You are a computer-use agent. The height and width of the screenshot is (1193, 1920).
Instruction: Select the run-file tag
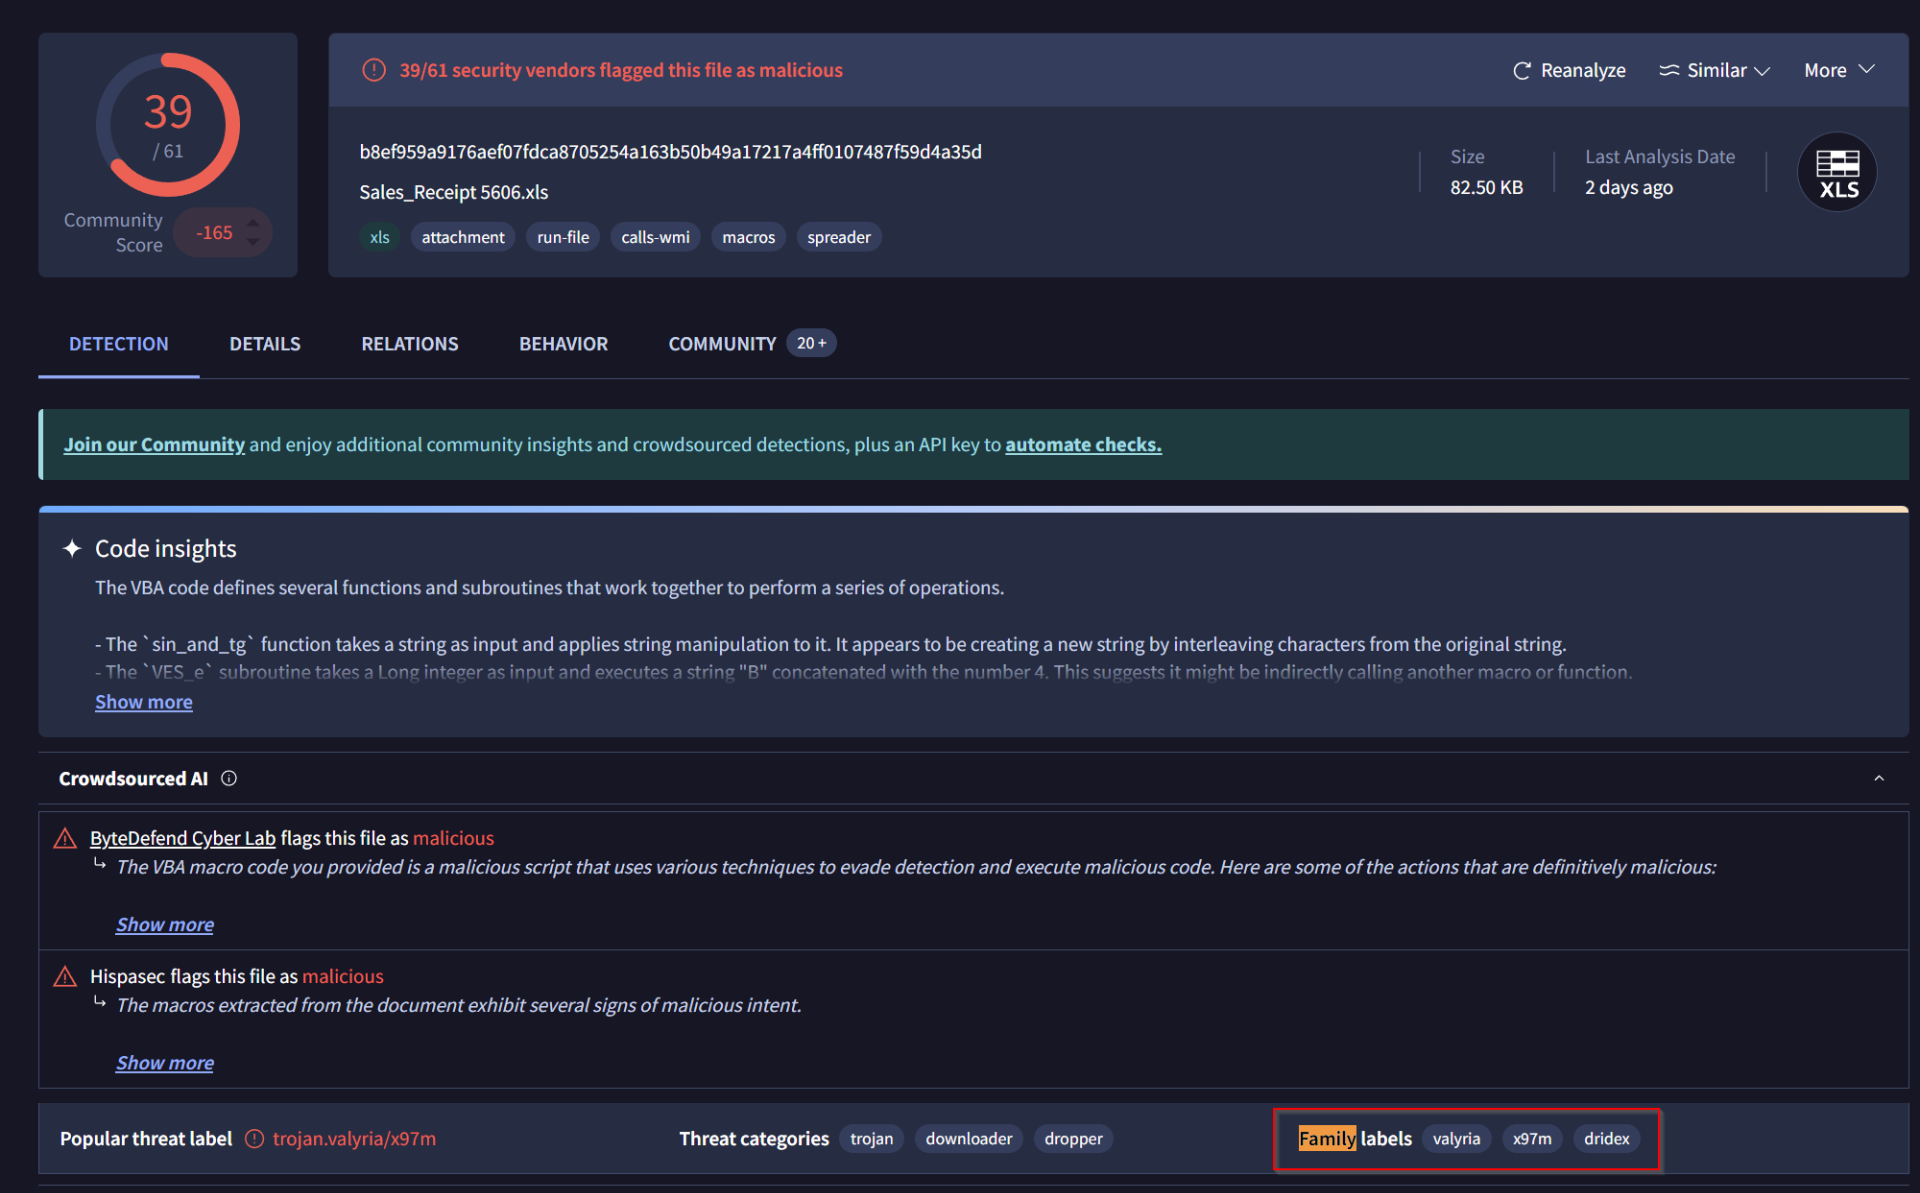coord(563,237)
